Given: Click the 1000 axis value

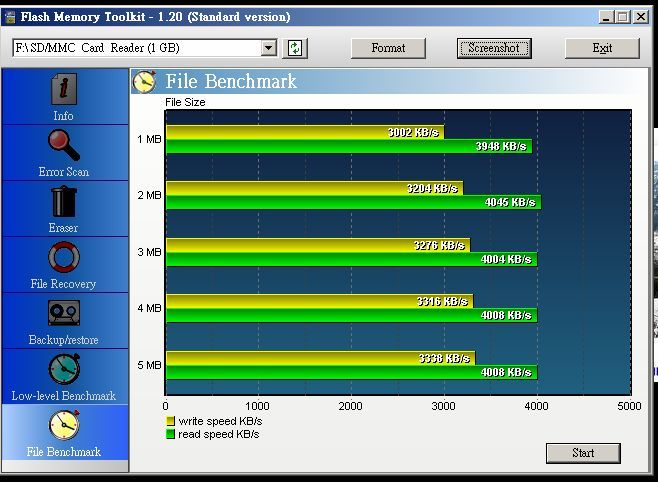Looking at the screenshot, I should [x=258, y=406].
